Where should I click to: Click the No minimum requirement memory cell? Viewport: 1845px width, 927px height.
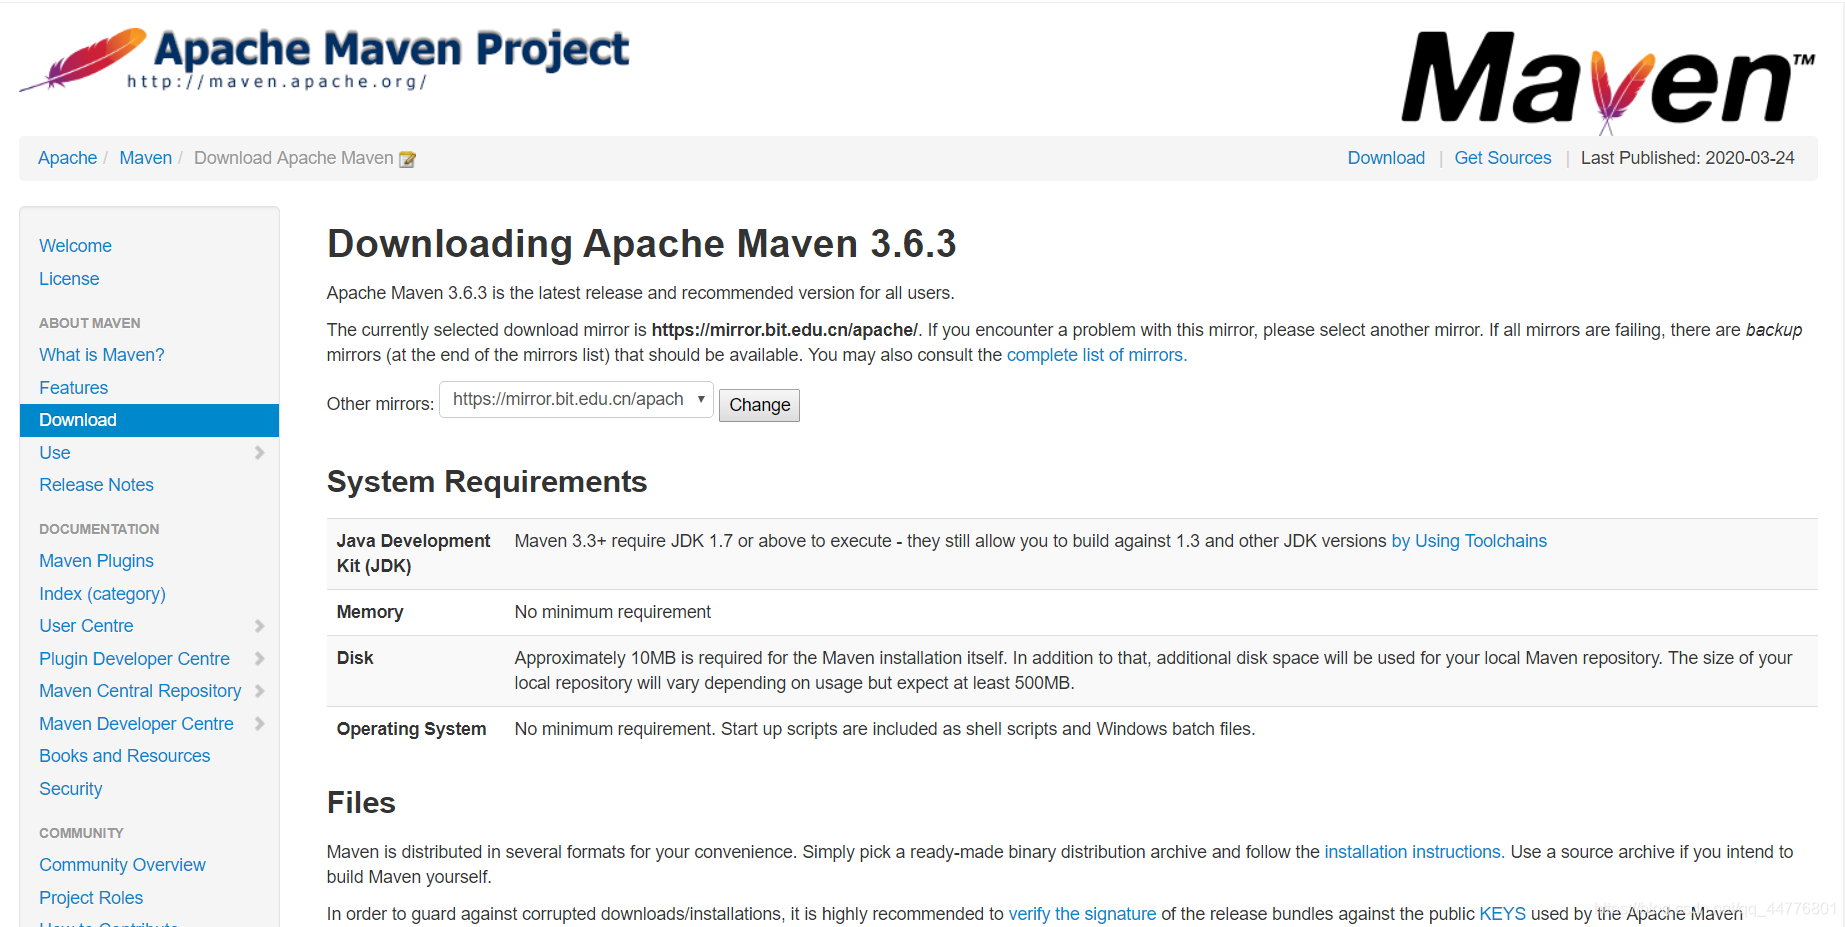click(612, 612)
